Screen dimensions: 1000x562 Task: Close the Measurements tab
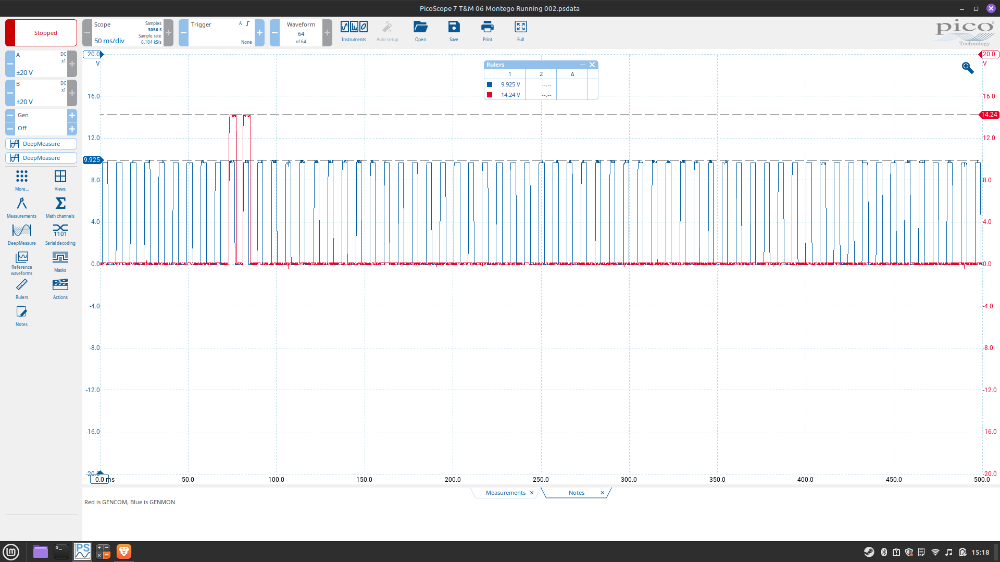532,492
